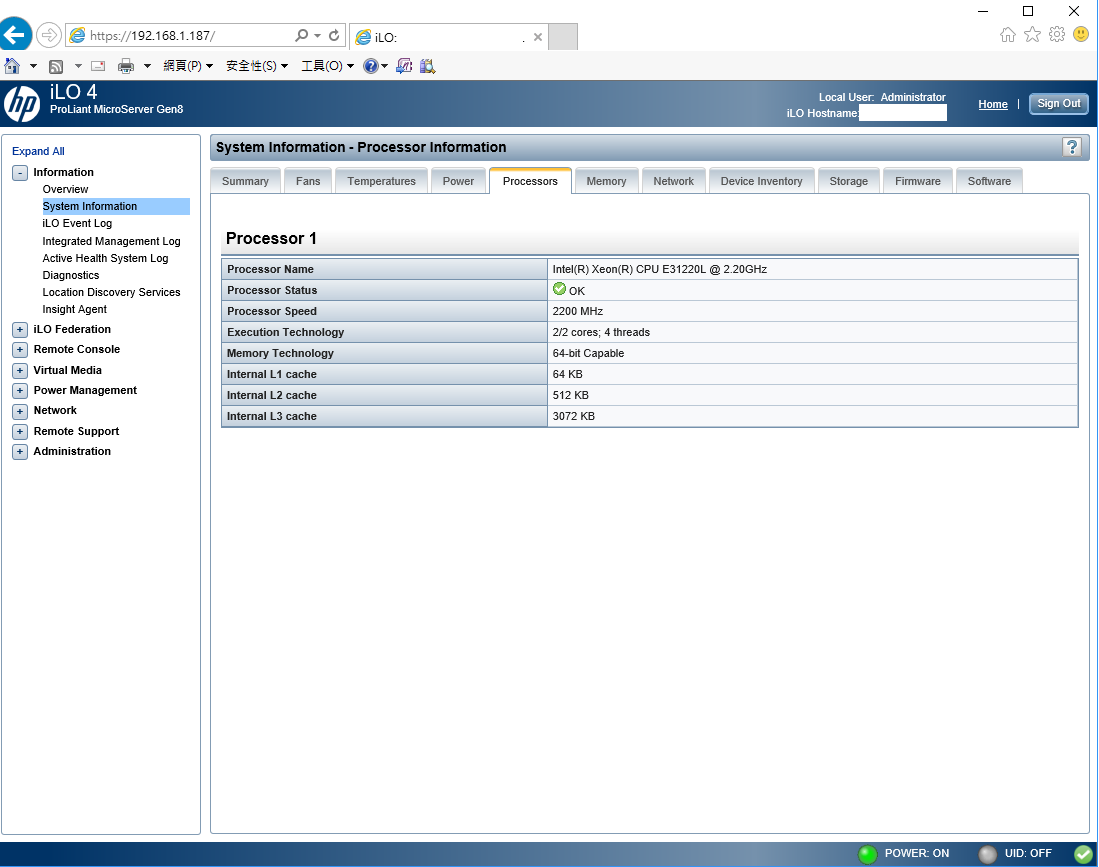Open Favorites with the star icon
The height and width of the screenshot is (867, 1099).
(x=1032, y=34)
